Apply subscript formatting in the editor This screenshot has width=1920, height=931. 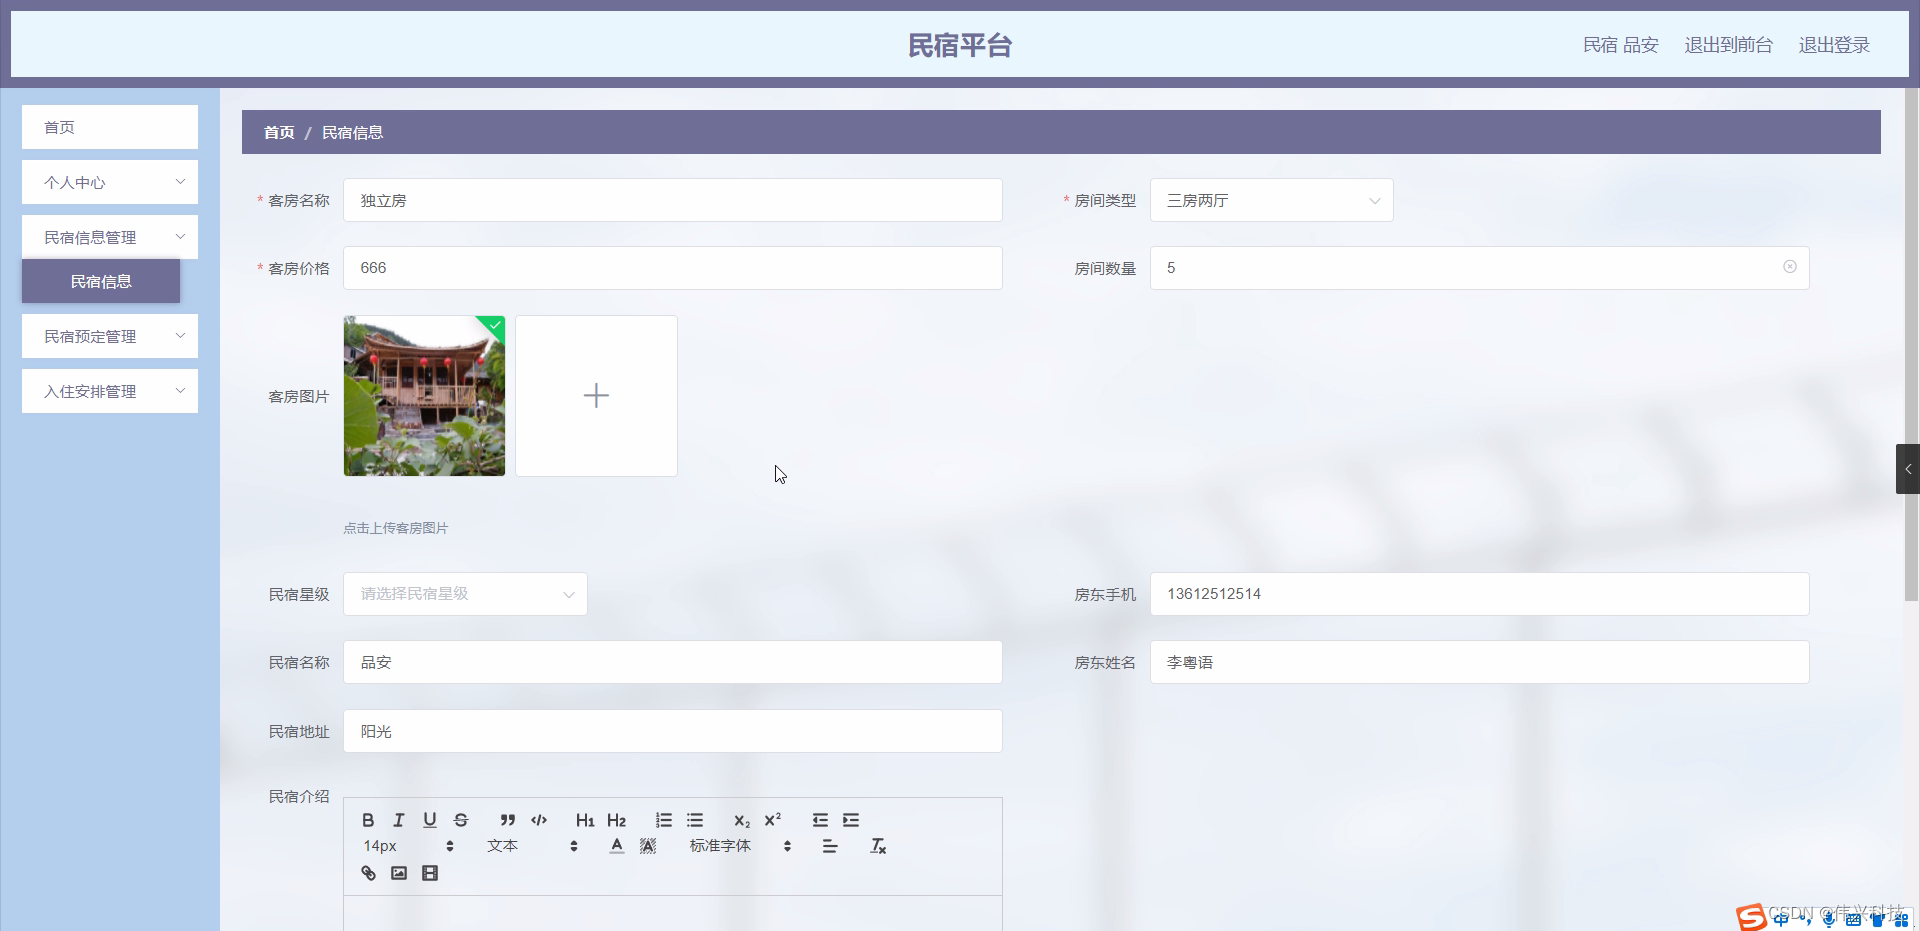click(741, 820)
